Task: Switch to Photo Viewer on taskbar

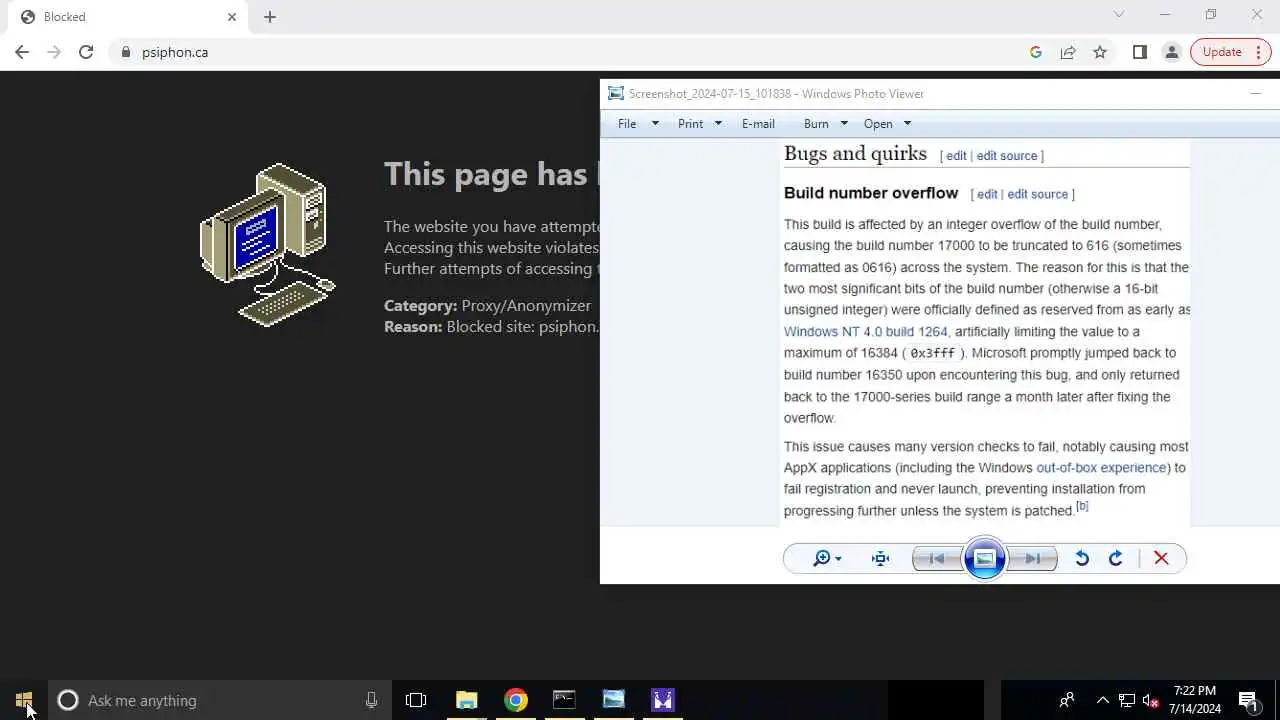Action: pos(614,700)
